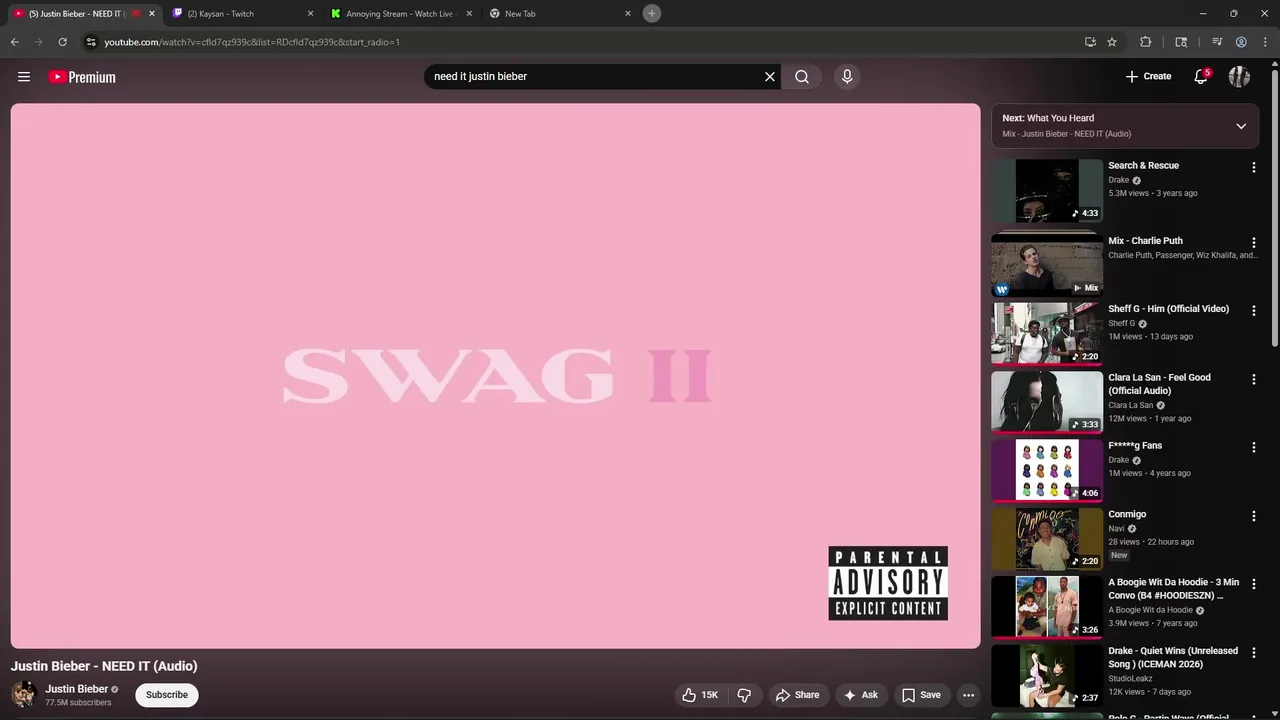
Task: Close the Annoying Stream tab
Action: [469, 14]
